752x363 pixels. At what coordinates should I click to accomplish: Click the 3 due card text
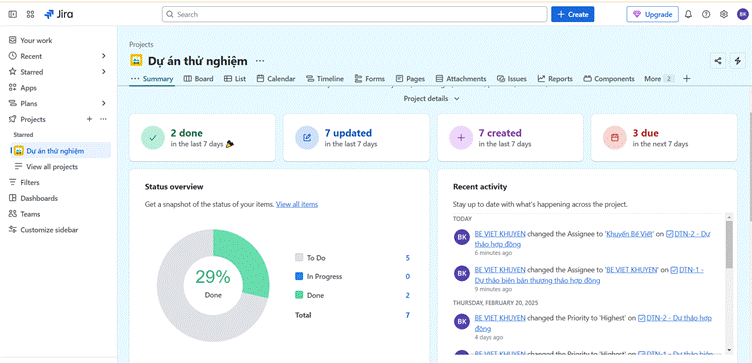point(645,133)
